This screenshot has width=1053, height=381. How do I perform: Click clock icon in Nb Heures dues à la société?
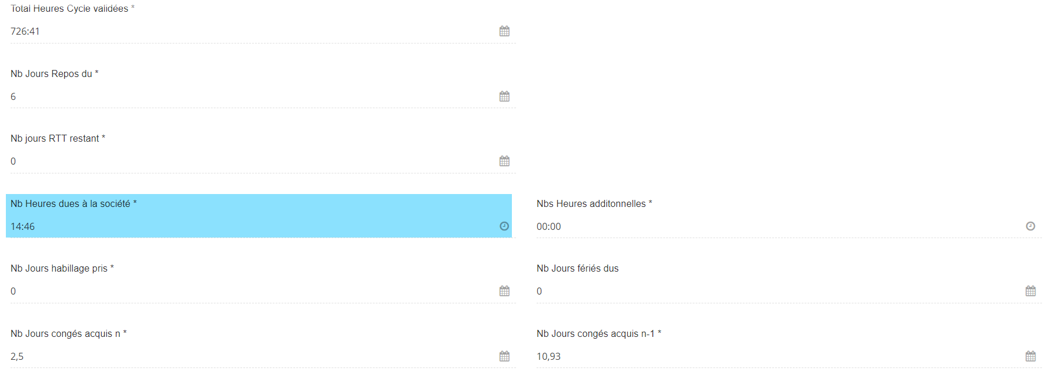point(504,226)
